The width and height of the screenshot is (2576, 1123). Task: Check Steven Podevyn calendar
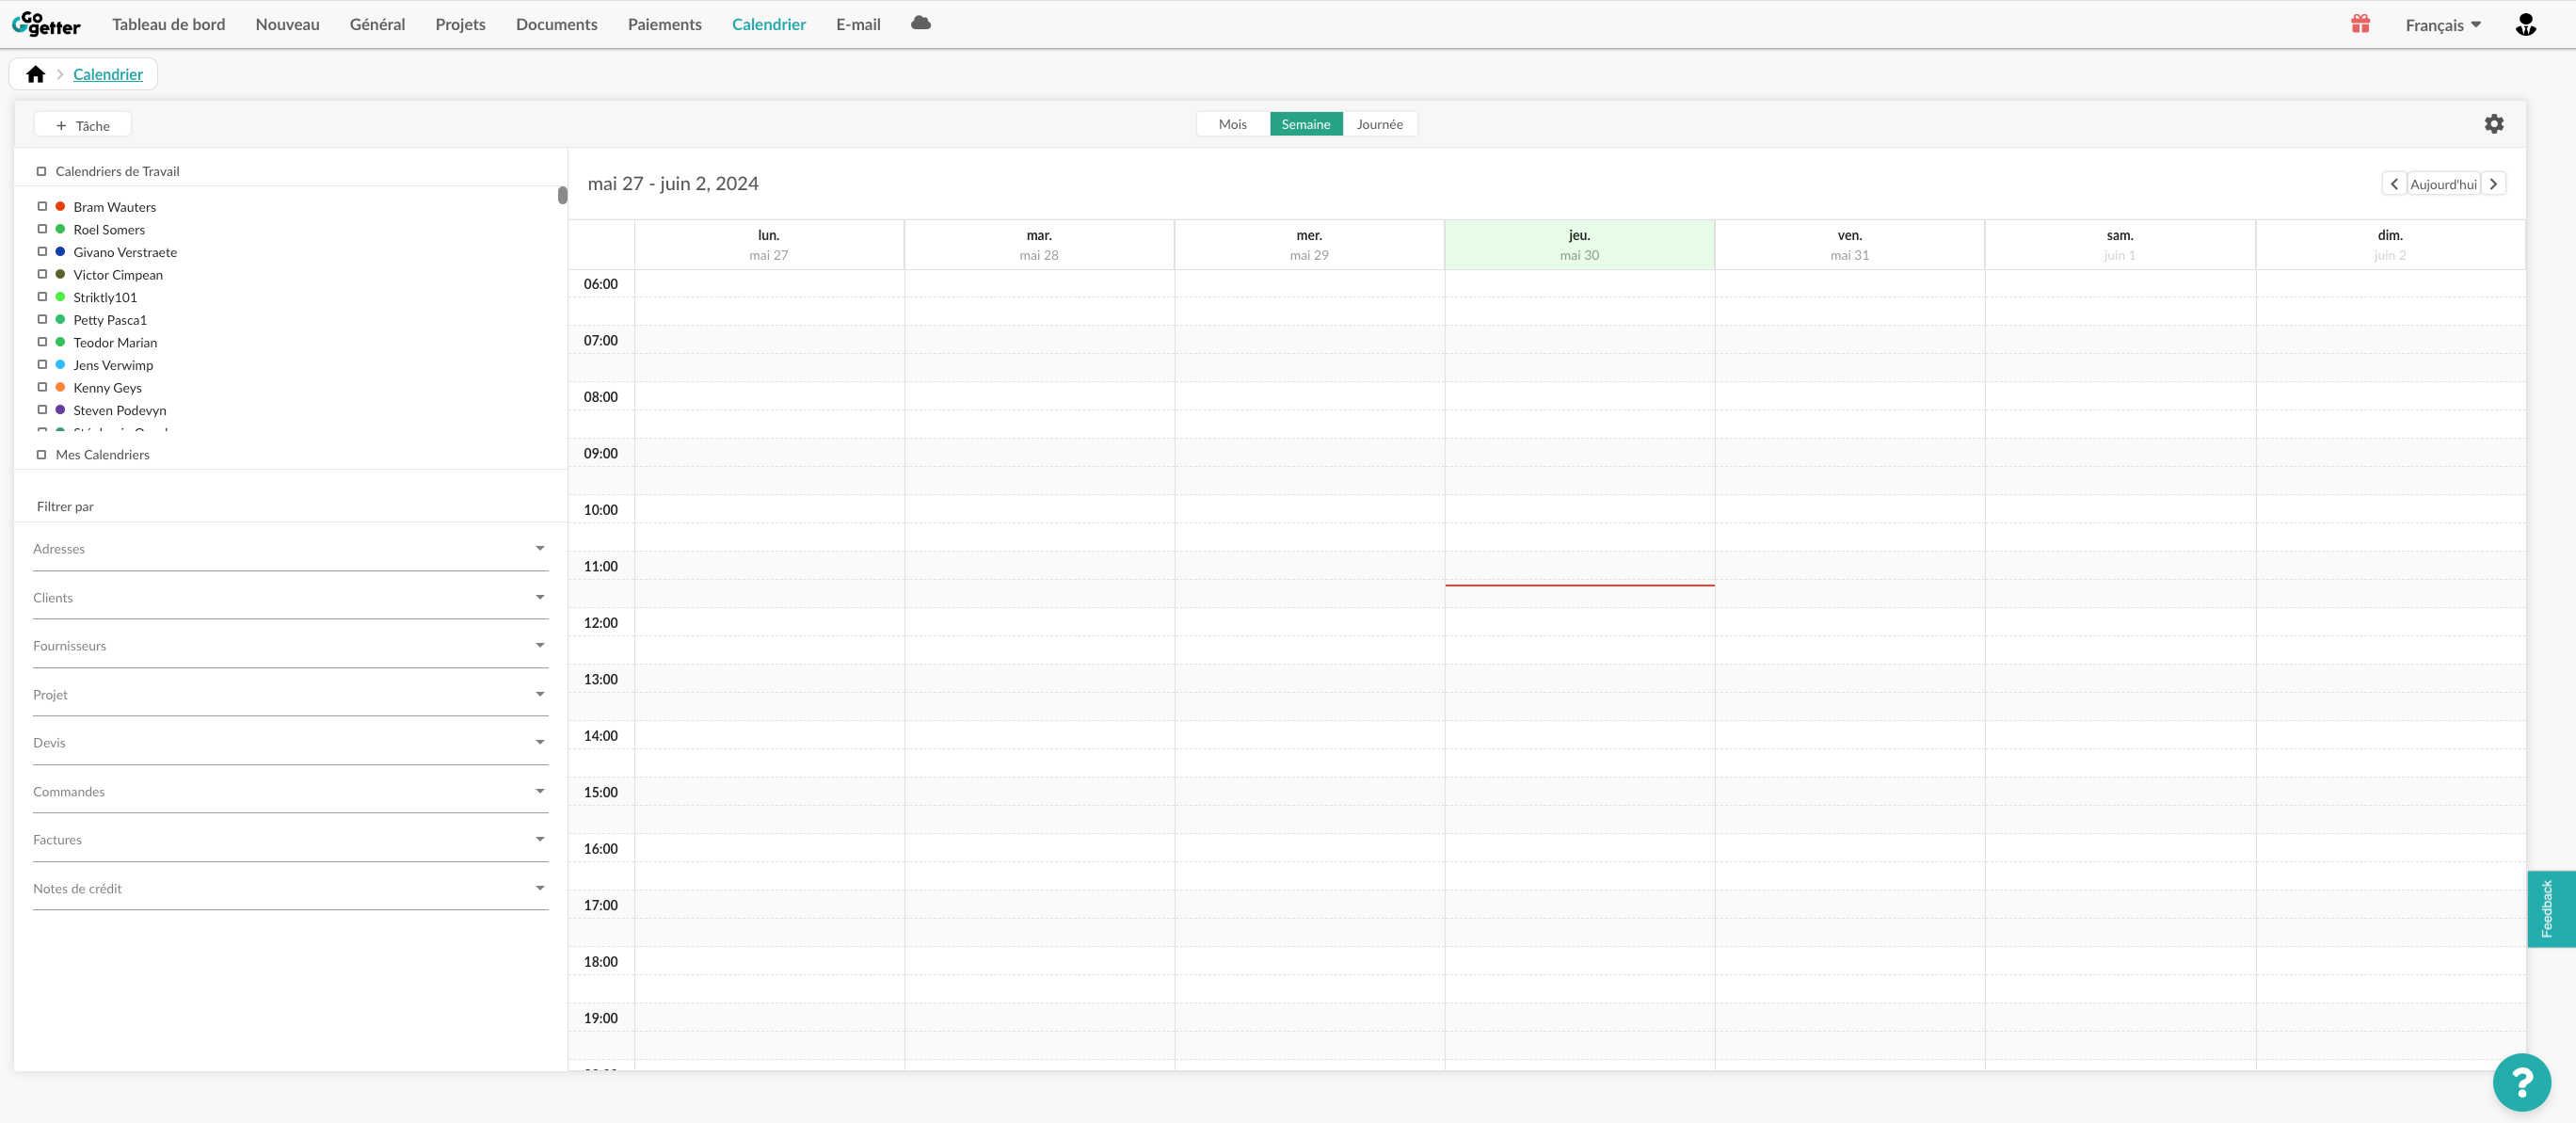coord(42,410)
